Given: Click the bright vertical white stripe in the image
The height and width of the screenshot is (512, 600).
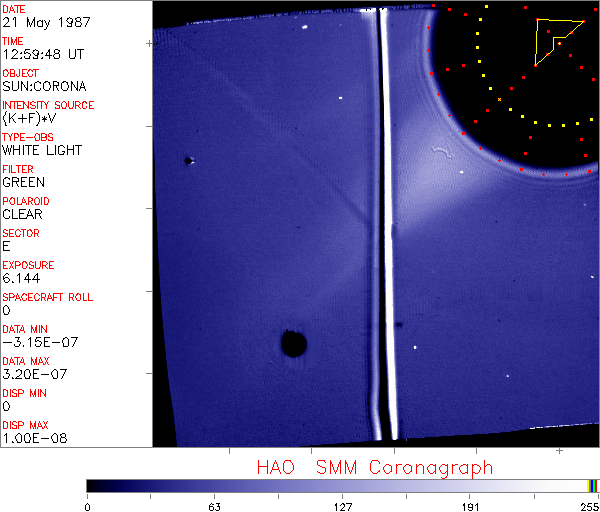Looking at the screenshot, I should point(388,224).
